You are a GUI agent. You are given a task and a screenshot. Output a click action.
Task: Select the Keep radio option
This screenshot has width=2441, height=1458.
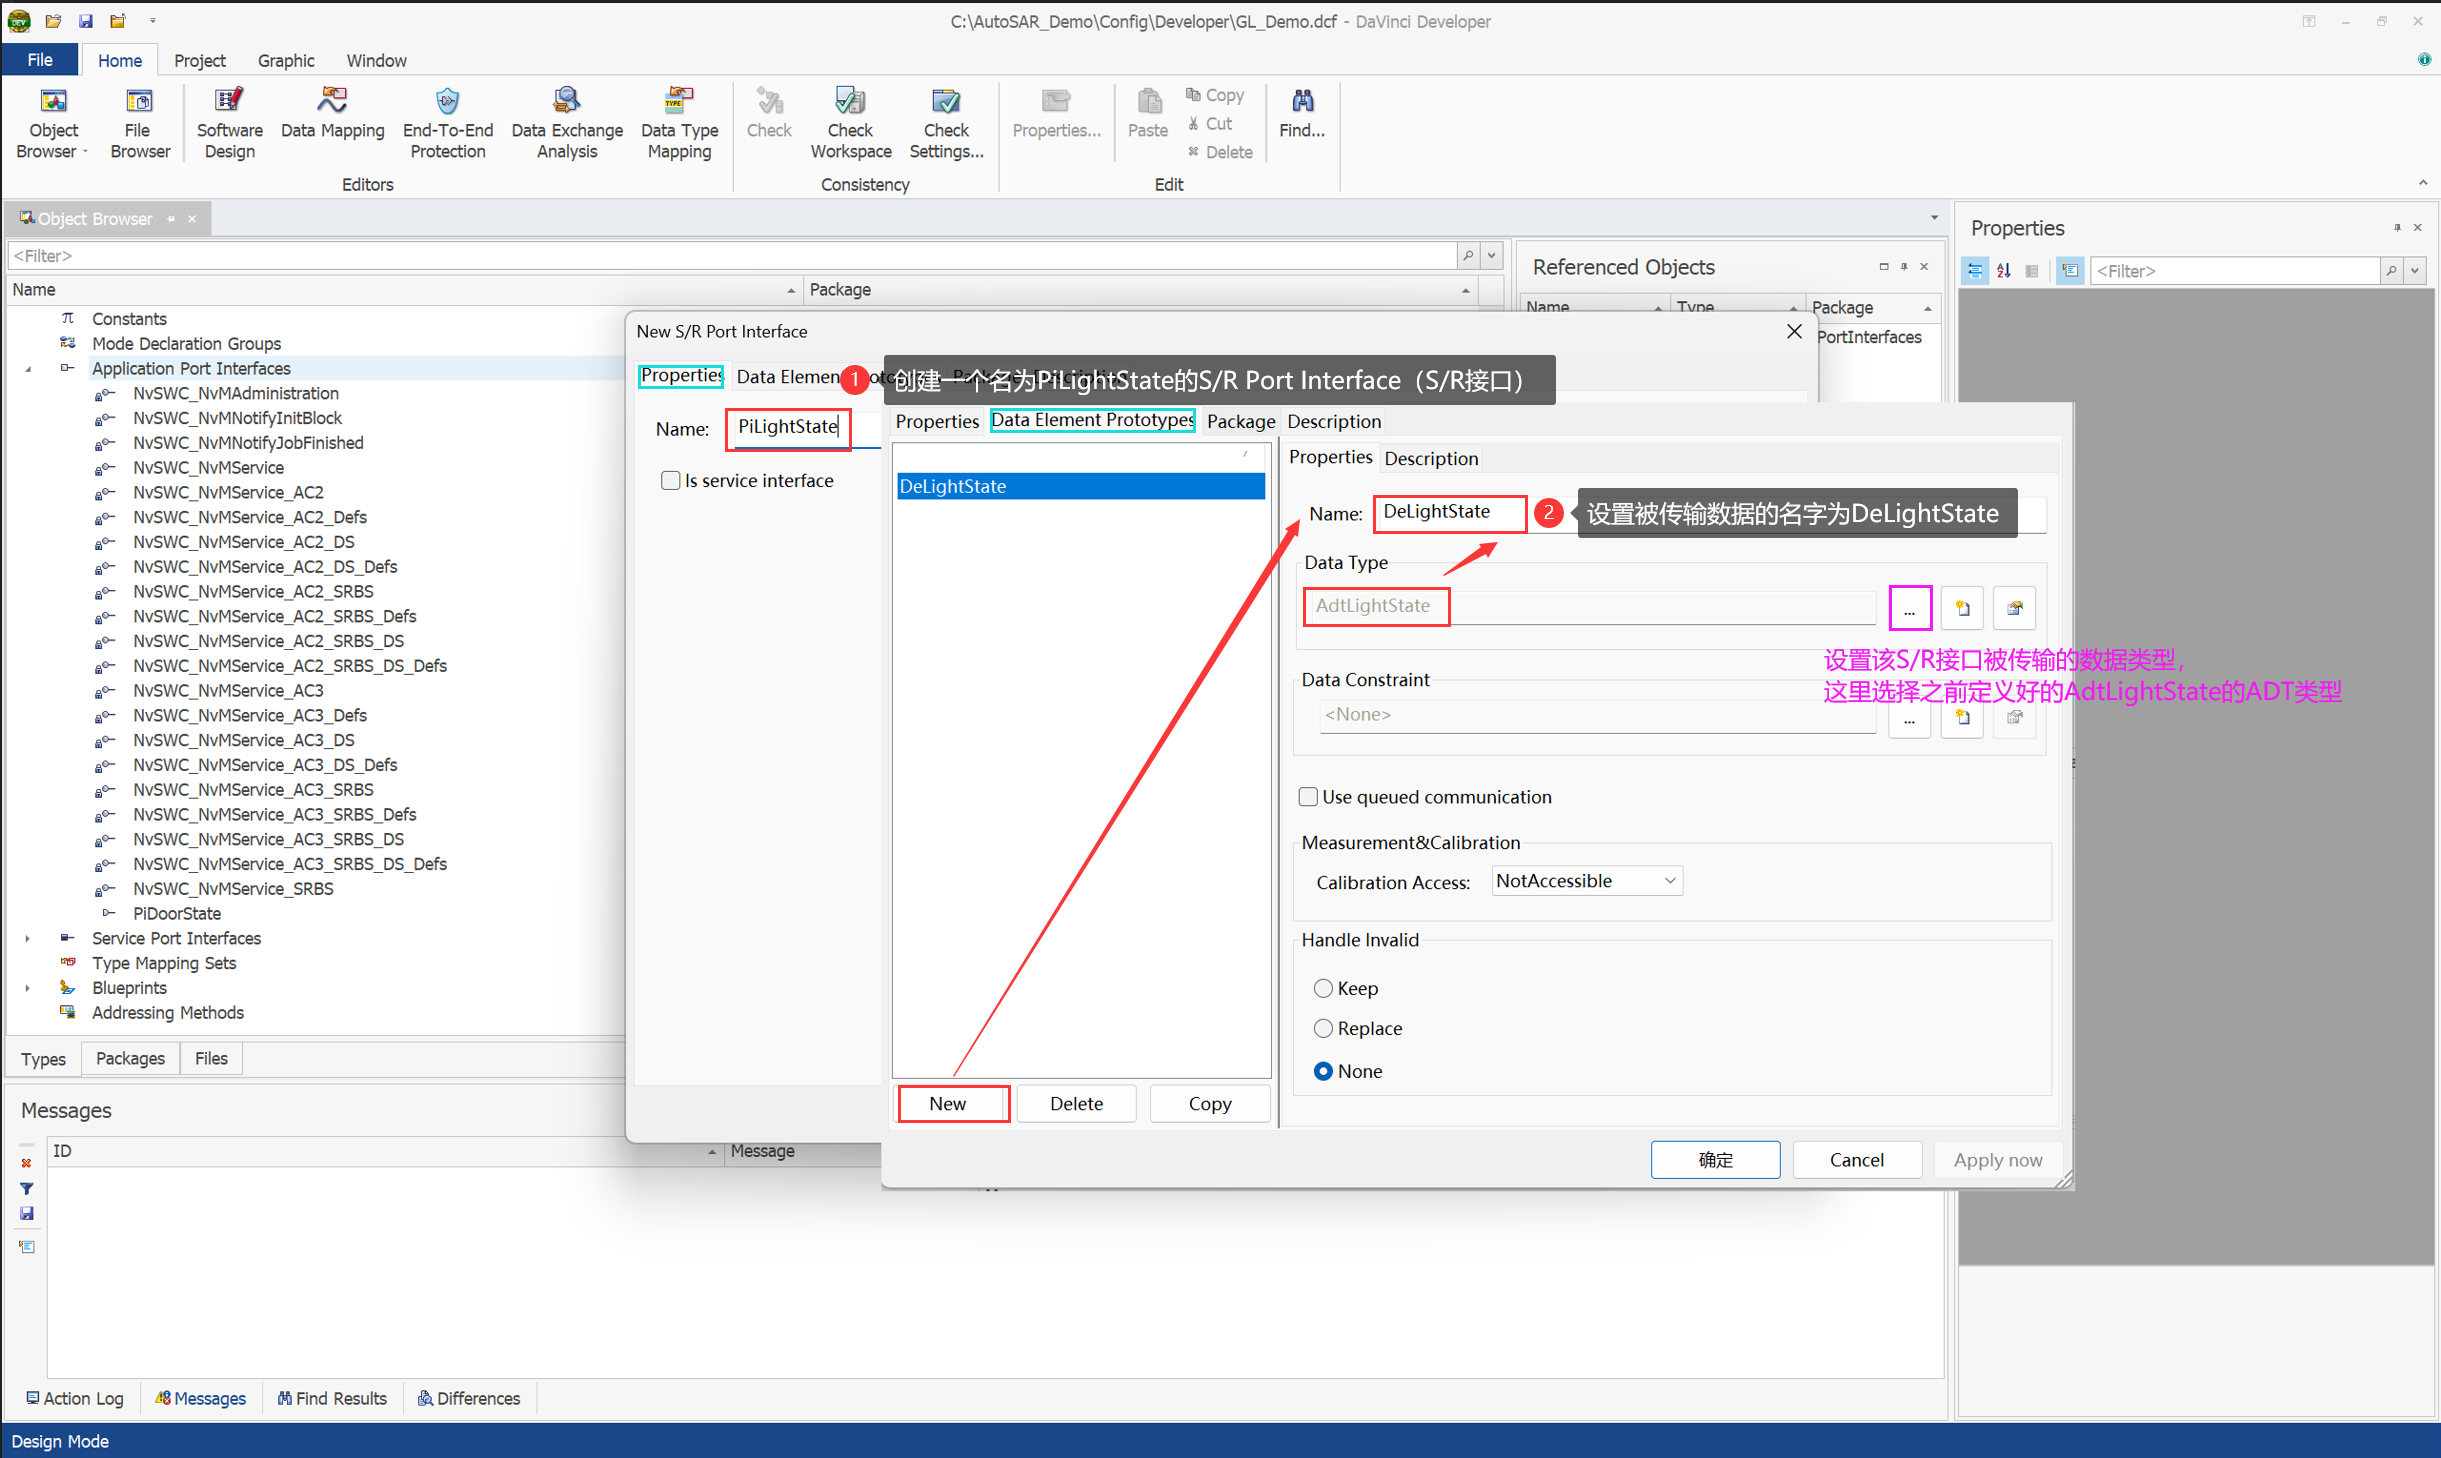[1323, 988]
